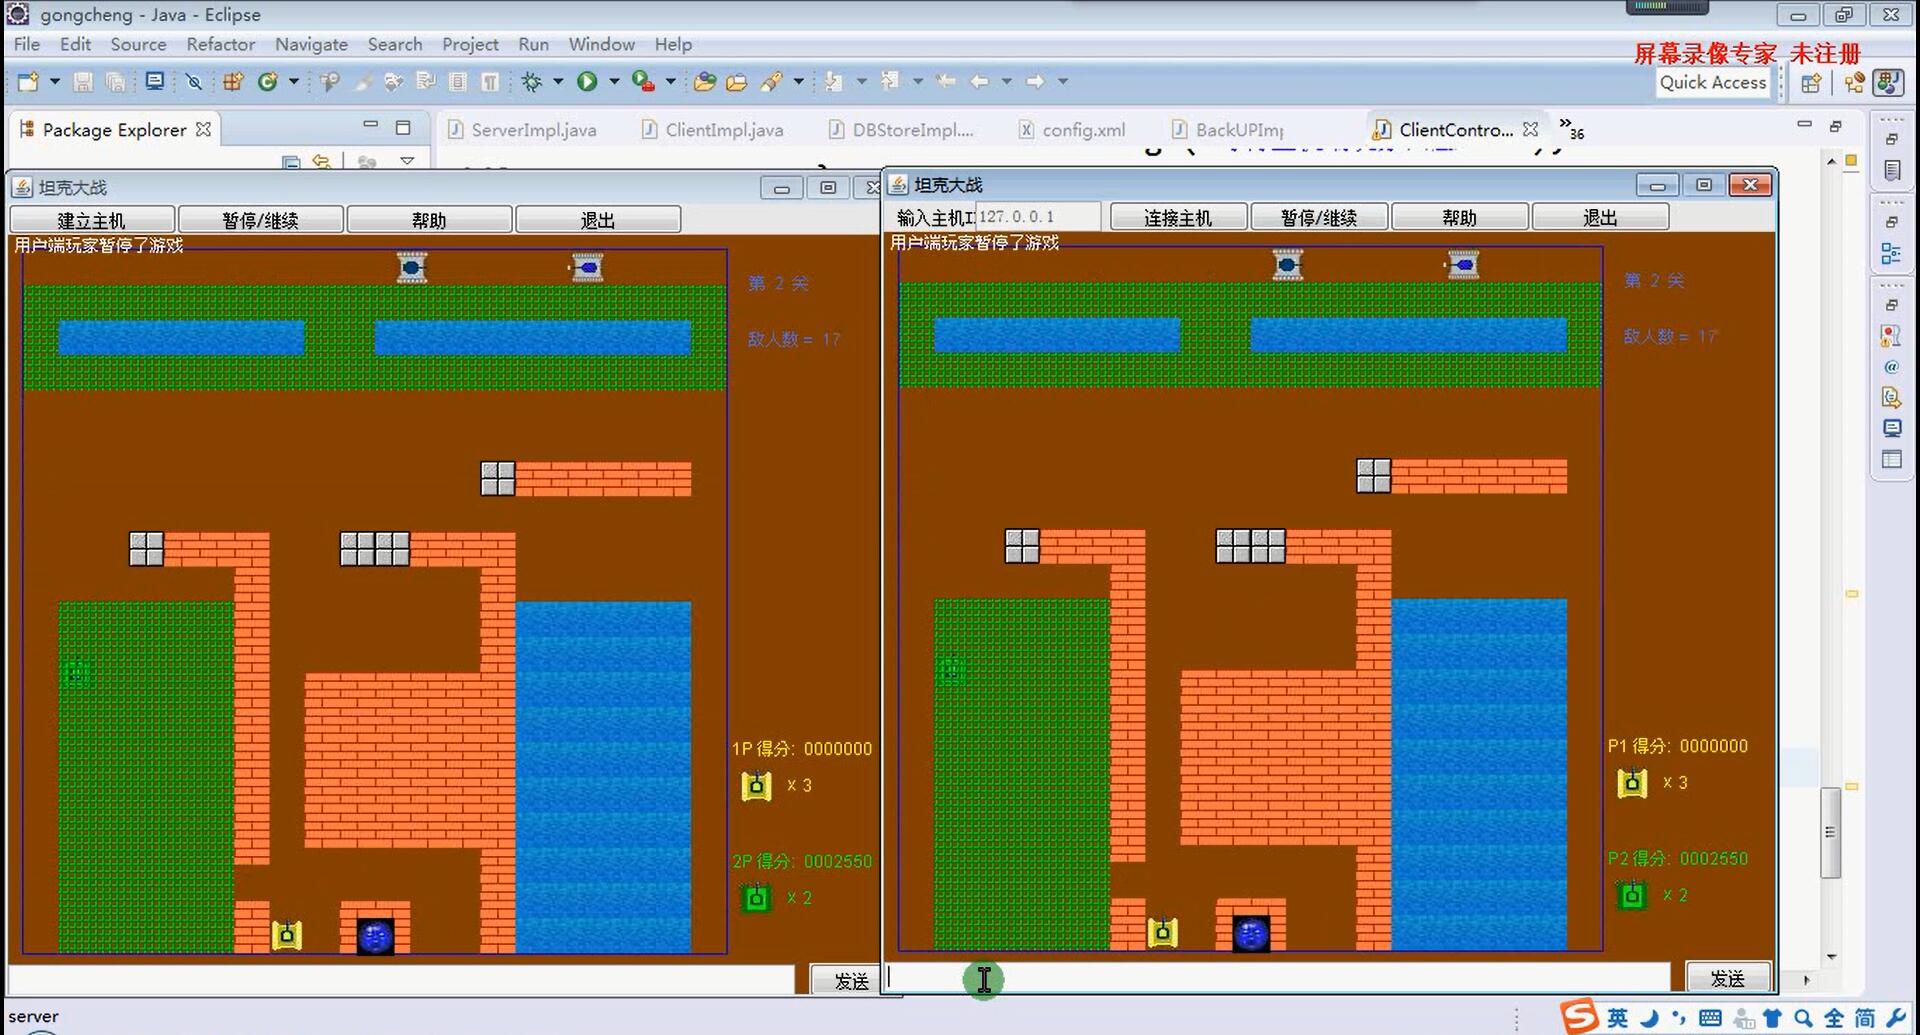Click the green Run button
1920x1035 pixels.
tap(587, 82)
